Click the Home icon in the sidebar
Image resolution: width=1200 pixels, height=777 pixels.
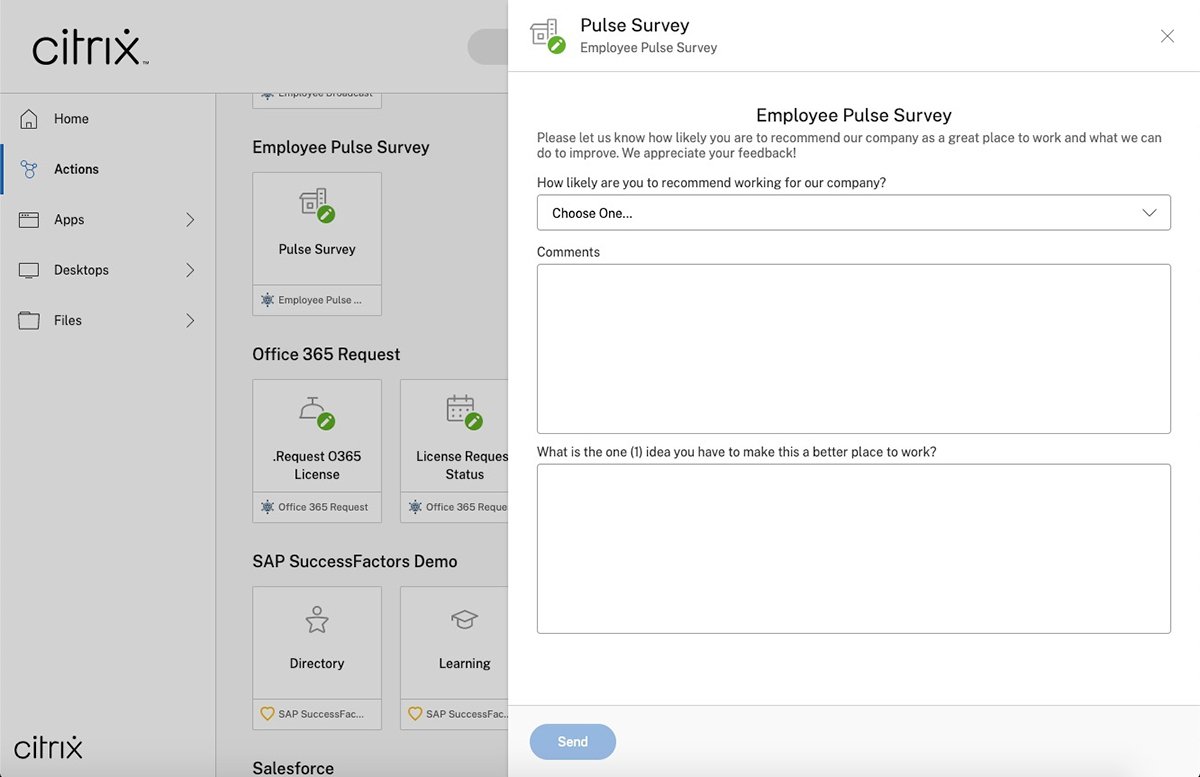pos(30,118)
